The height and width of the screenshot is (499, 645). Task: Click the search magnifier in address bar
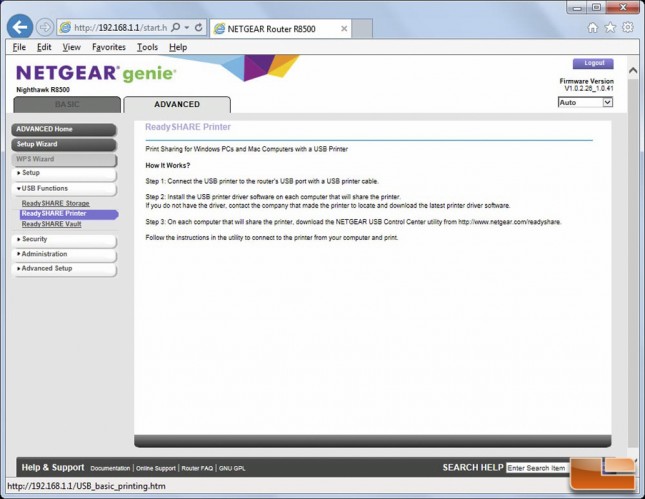point(176,28)
